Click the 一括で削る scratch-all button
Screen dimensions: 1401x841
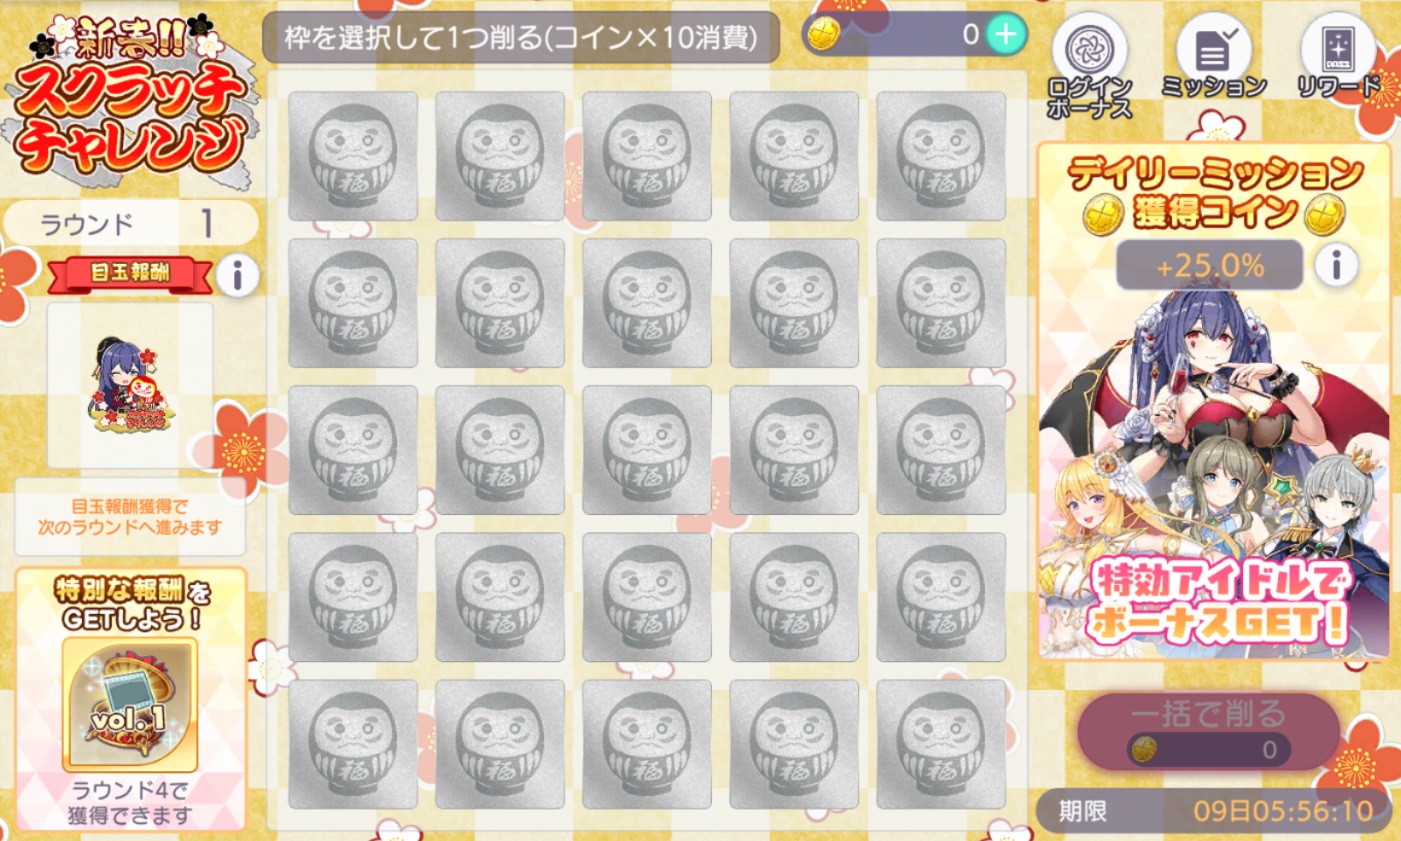point(1208,731)
